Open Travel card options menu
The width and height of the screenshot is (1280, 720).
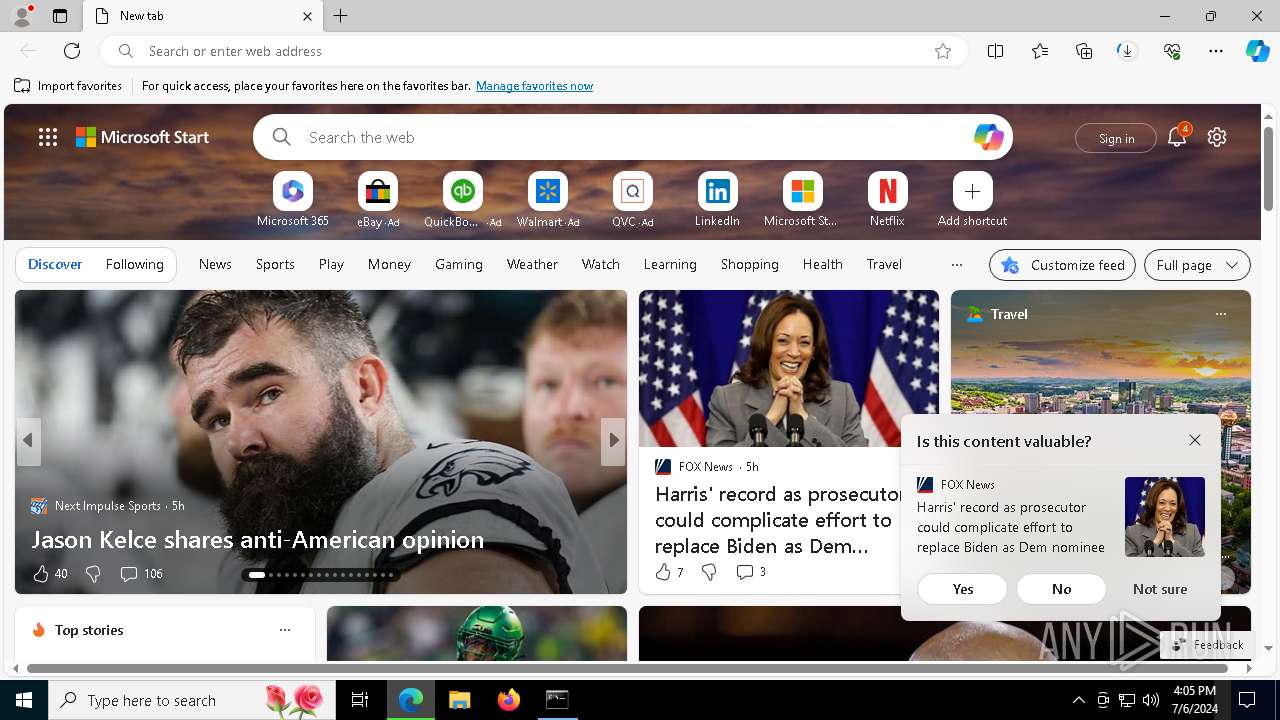(1220, 314)
